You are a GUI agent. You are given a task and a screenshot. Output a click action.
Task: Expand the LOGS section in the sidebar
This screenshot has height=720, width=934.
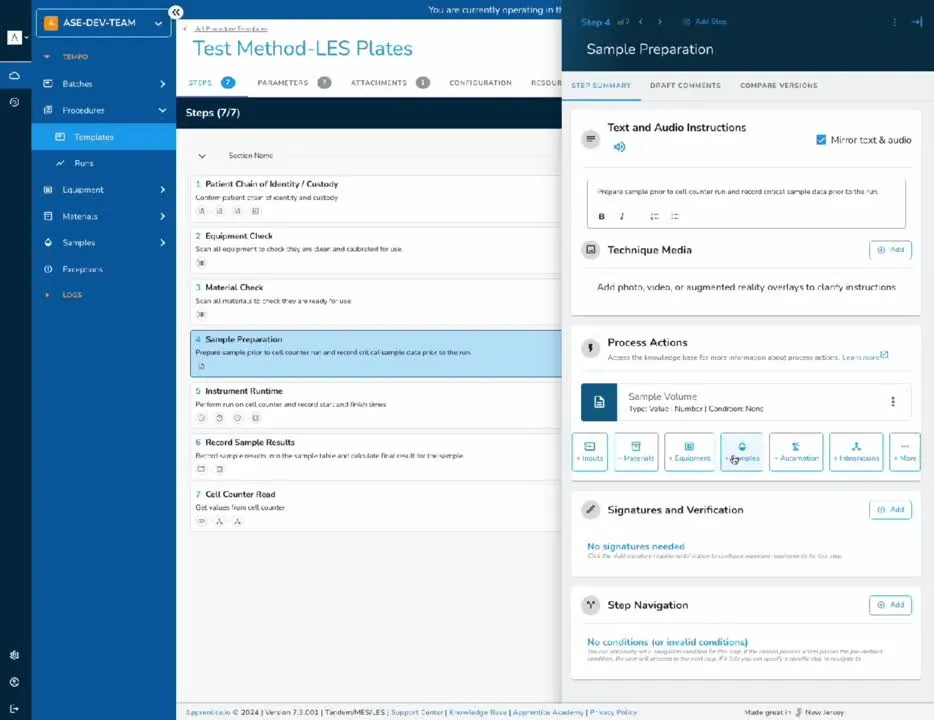(47, 295)
